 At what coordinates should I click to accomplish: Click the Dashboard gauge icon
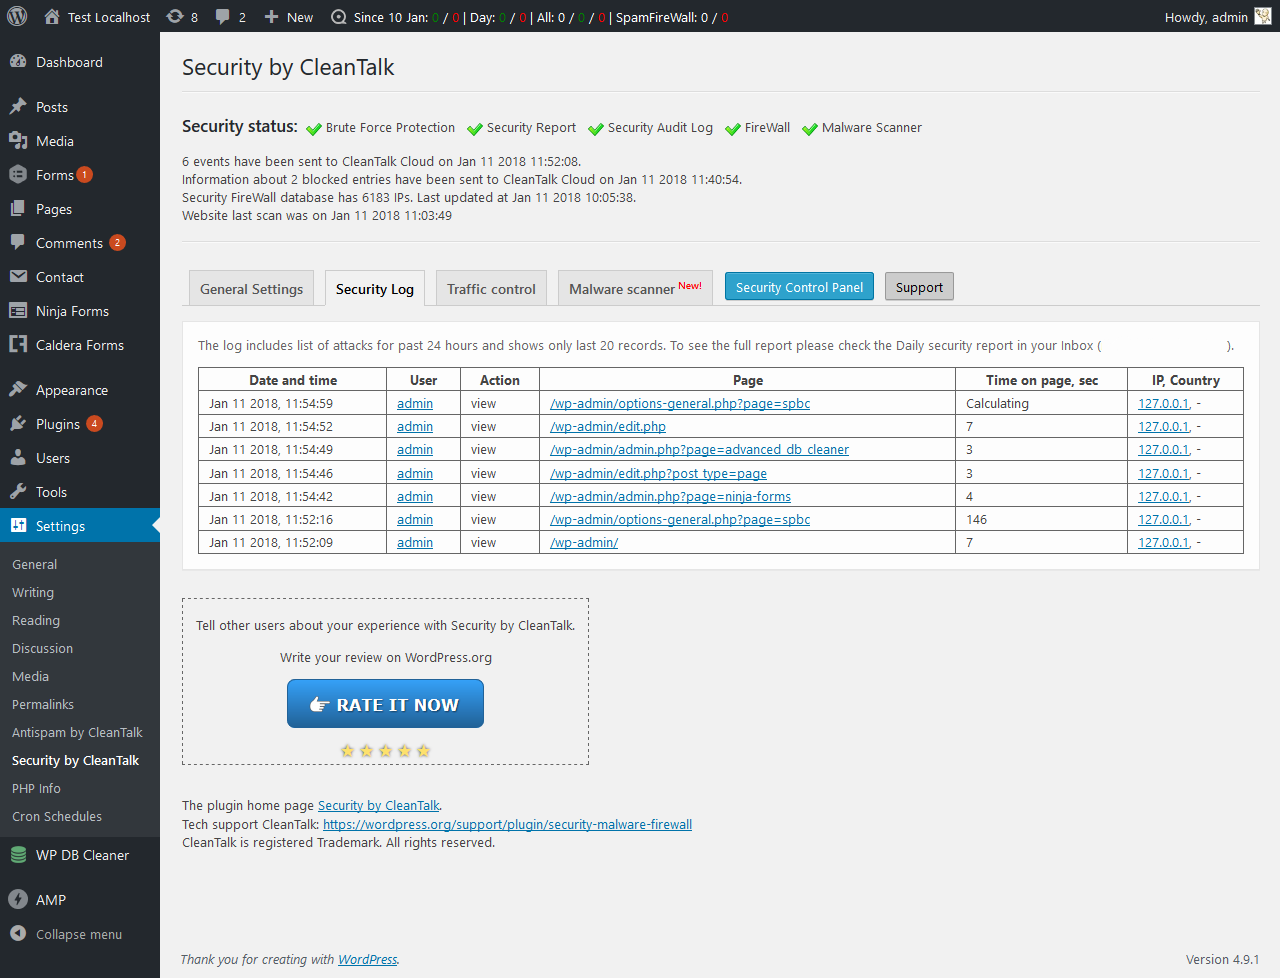18,62
